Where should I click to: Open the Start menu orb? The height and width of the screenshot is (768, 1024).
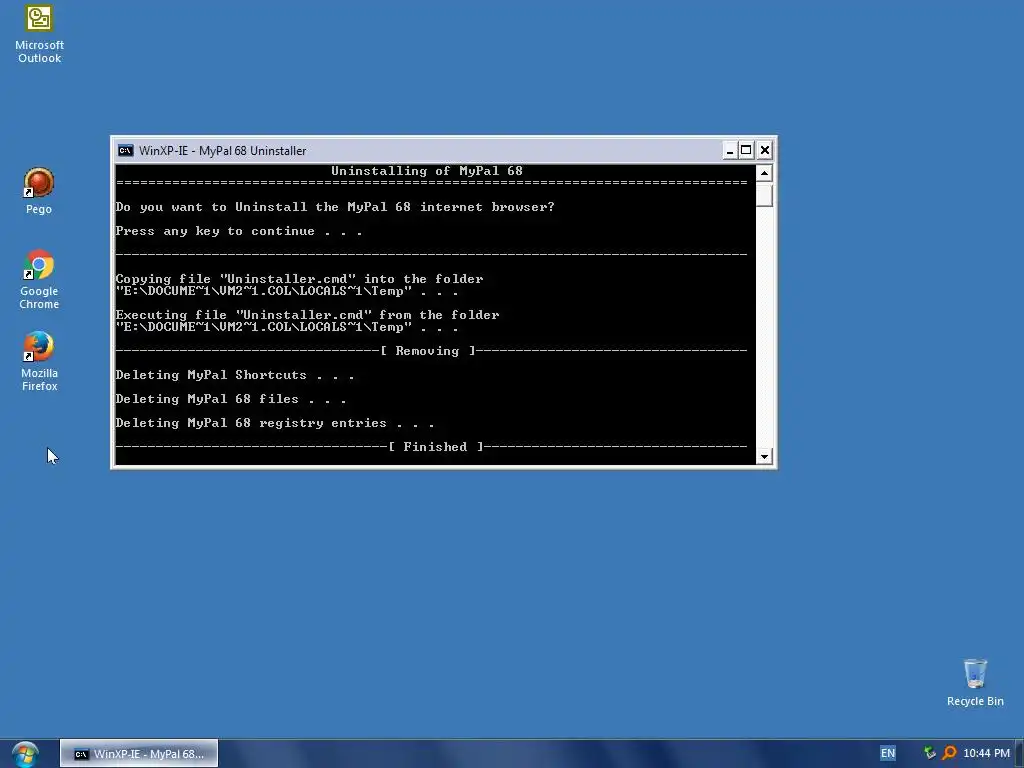point(25,754)
